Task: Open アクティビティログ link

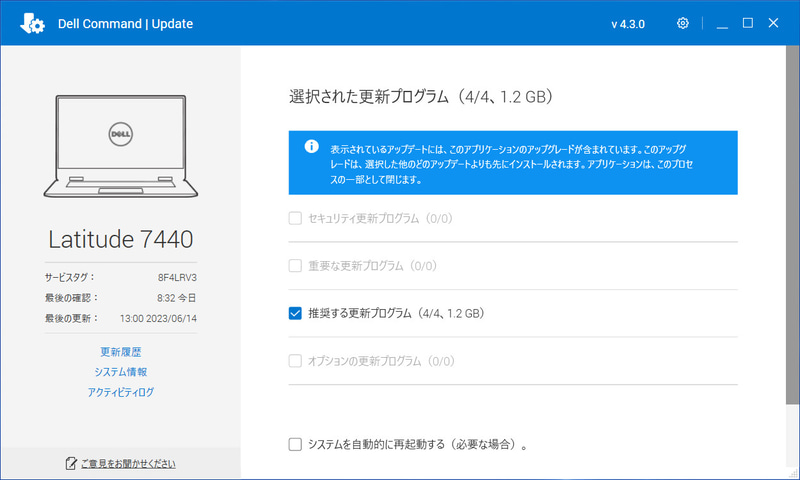Action: (x=121, y=392)
